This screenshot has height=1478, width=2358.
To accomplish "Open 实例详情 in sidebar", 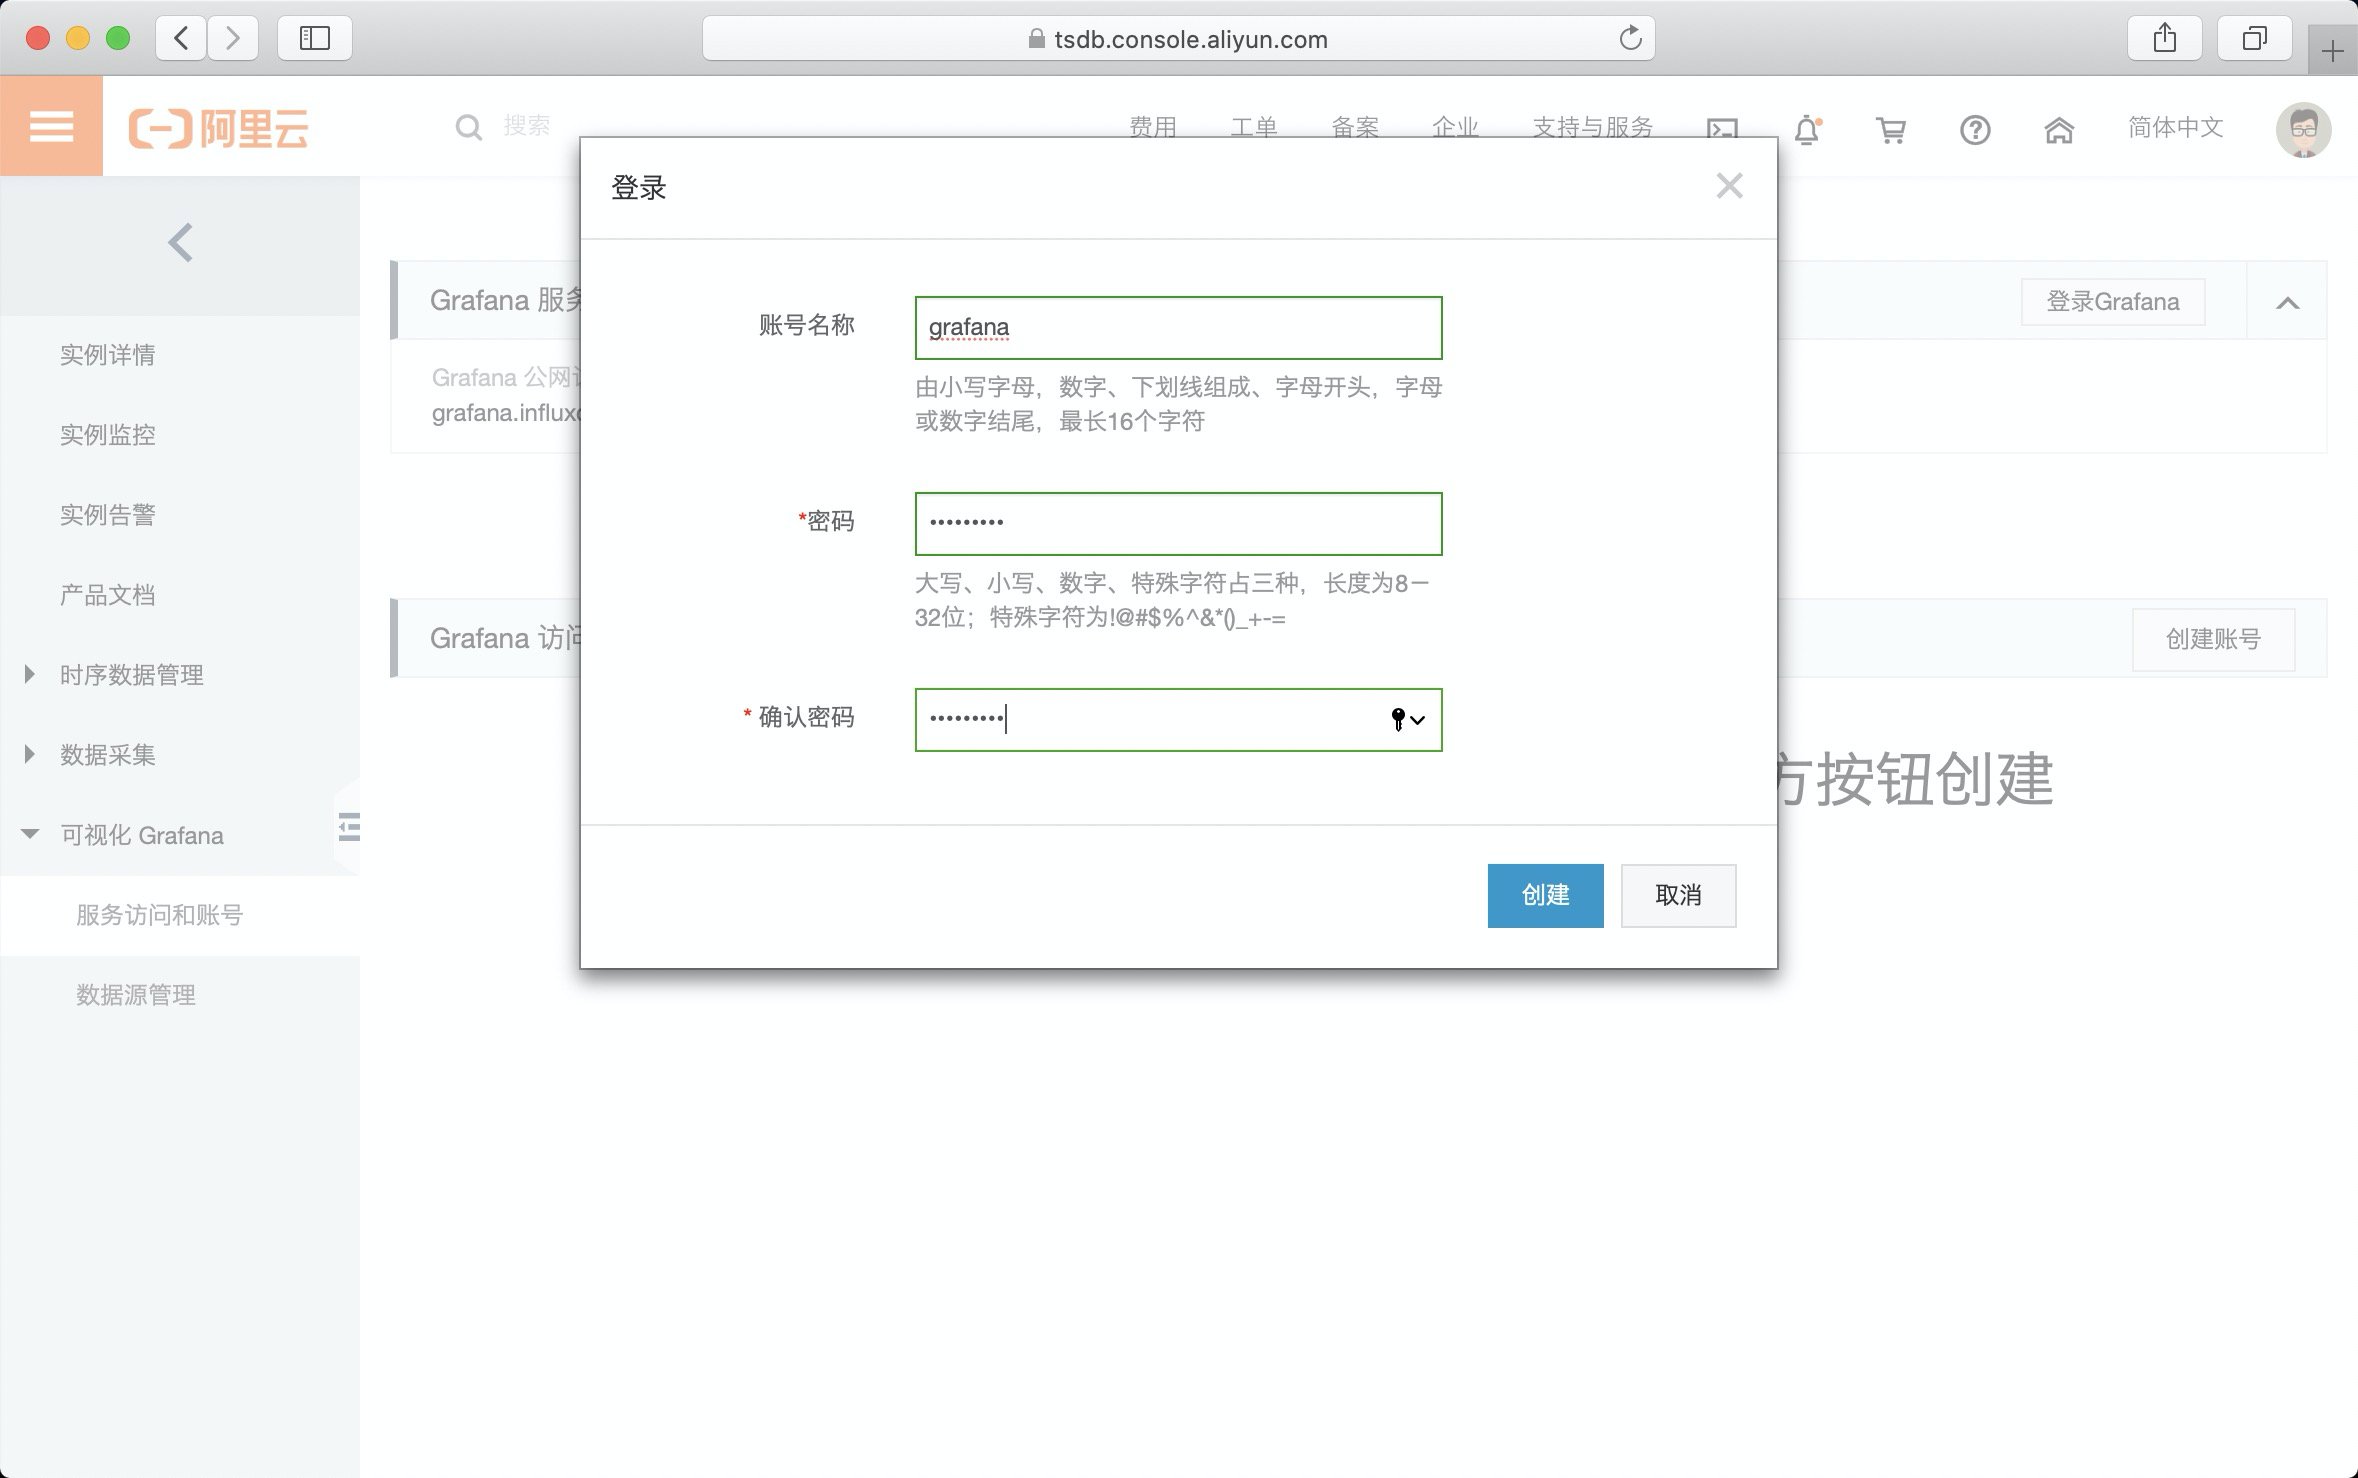I will 107,355.
